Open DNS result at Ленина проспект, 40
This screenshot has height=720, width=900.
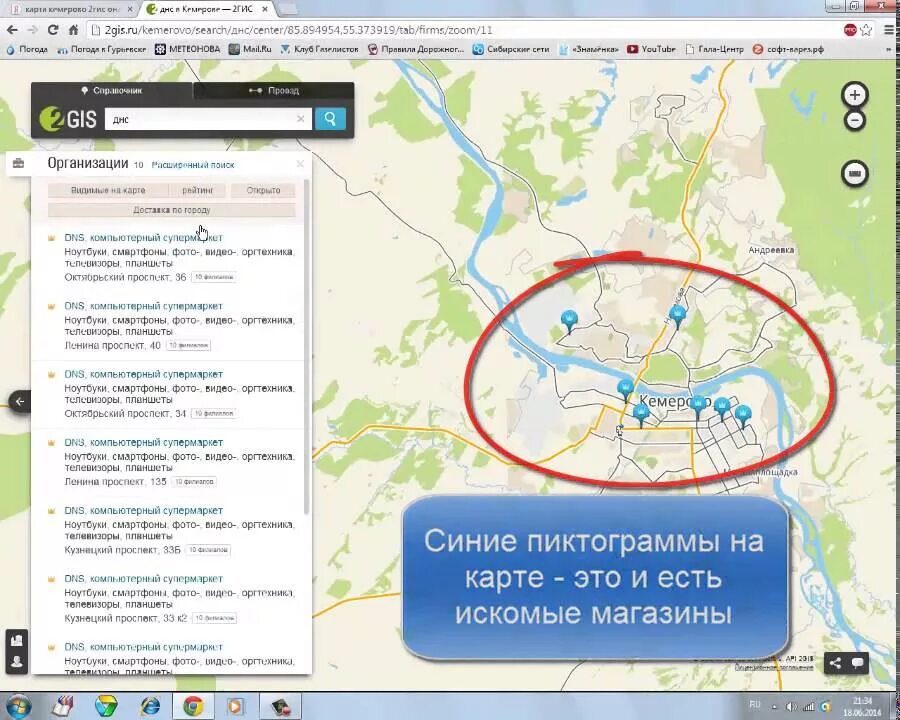click(143, 306)
